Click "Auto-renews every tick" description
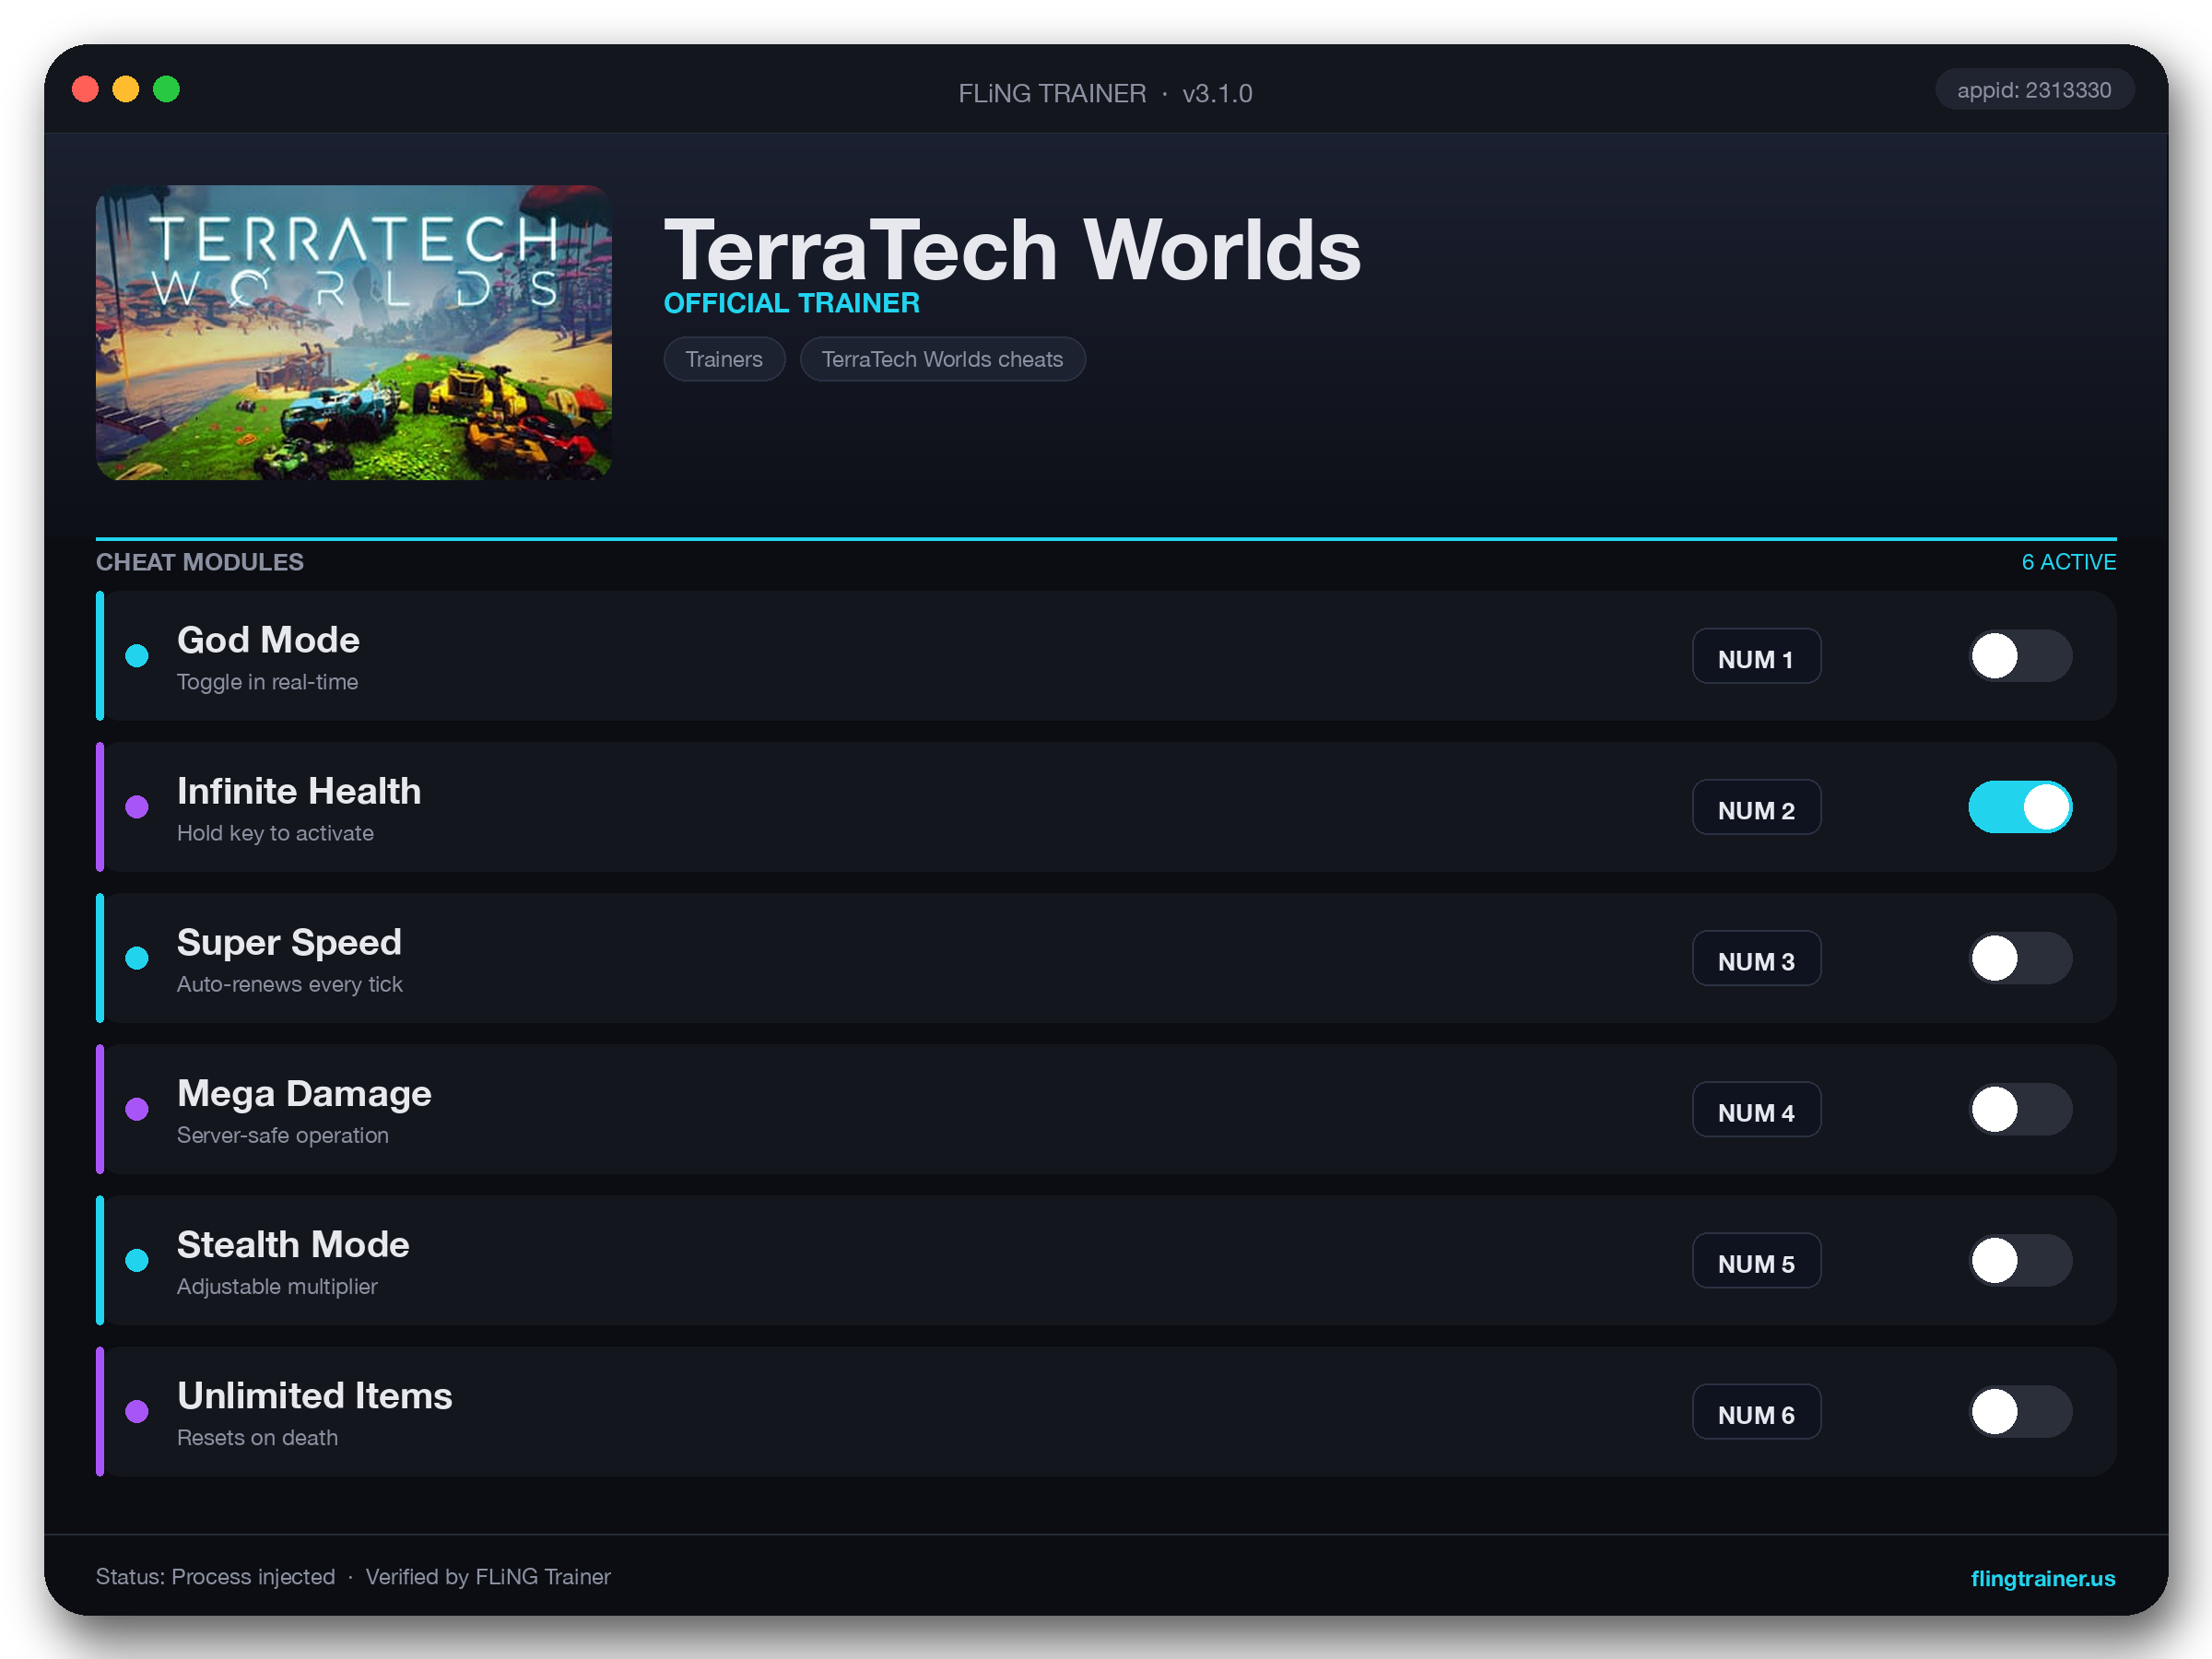Image resolution: width=2212 pixels, height=1659 pixels. 290,984
